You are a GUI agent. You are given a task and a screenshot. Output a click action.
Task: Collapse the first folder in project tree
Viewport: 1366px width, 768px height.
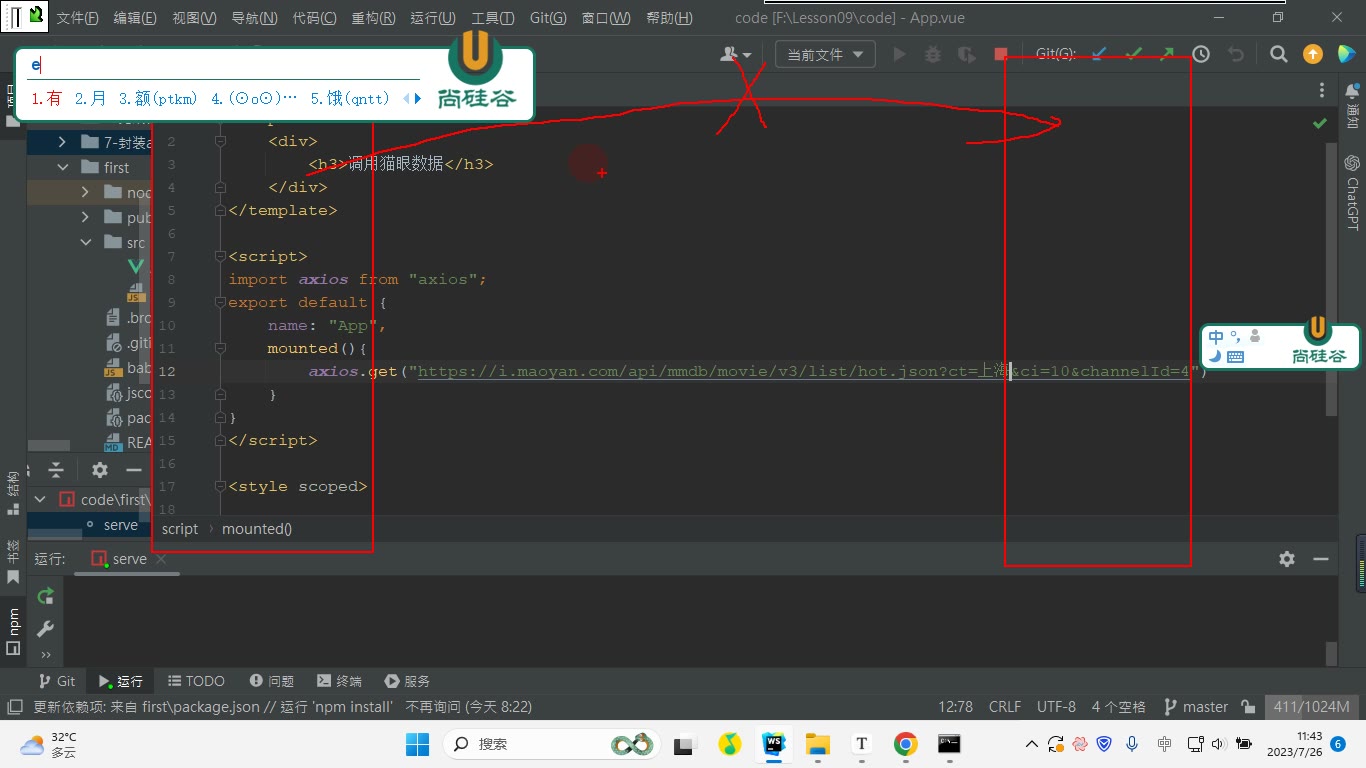[63, 167]
